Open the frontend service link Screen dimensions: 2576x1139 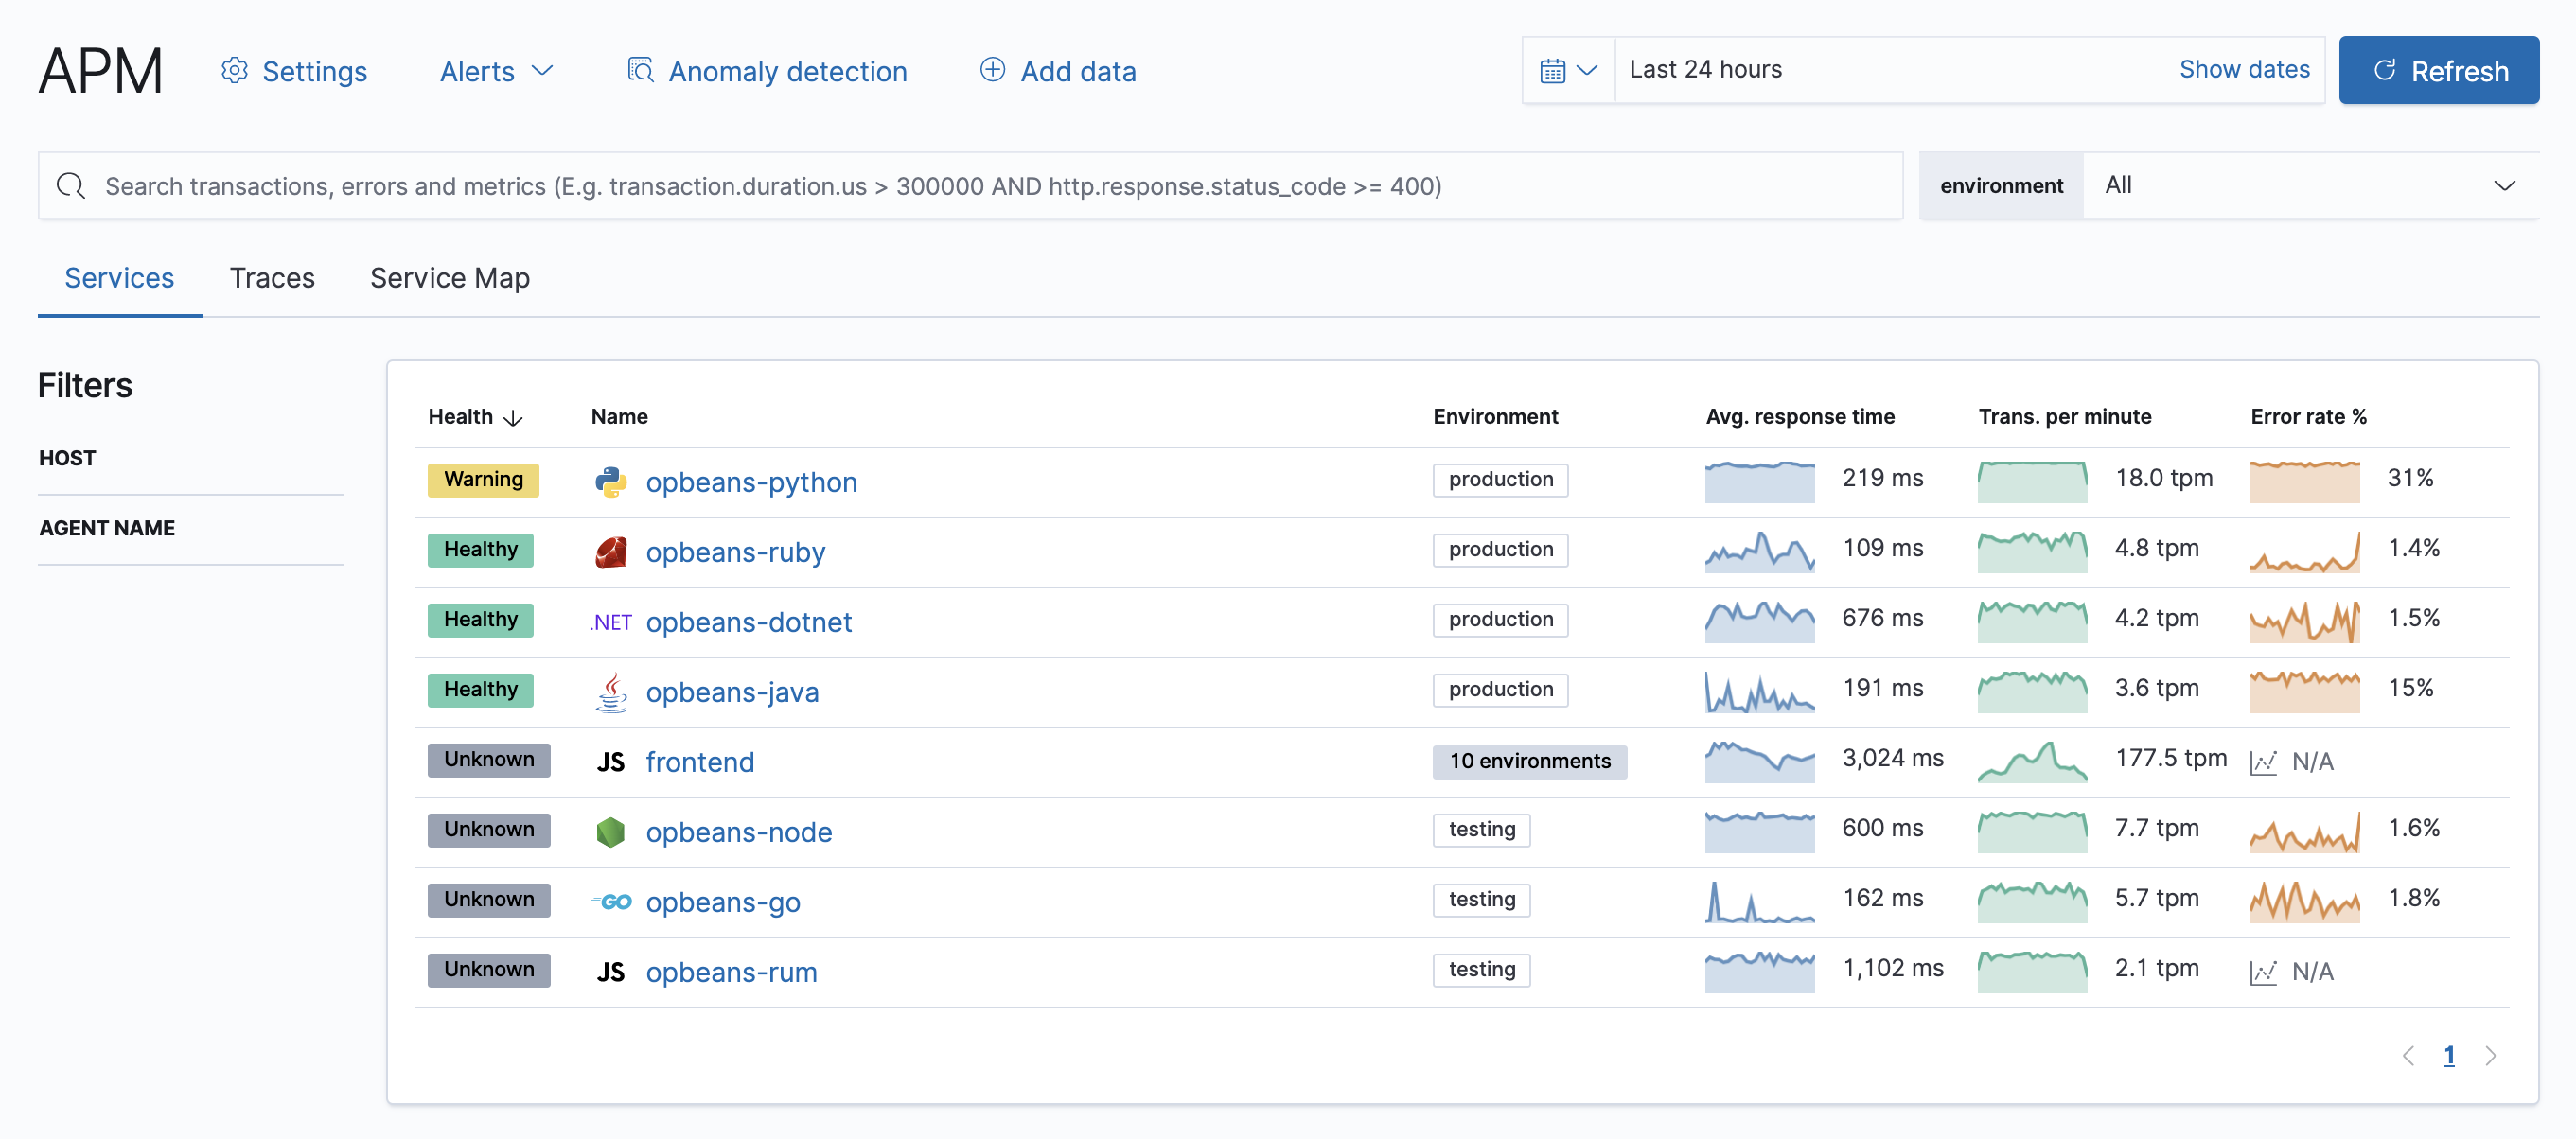699,762
